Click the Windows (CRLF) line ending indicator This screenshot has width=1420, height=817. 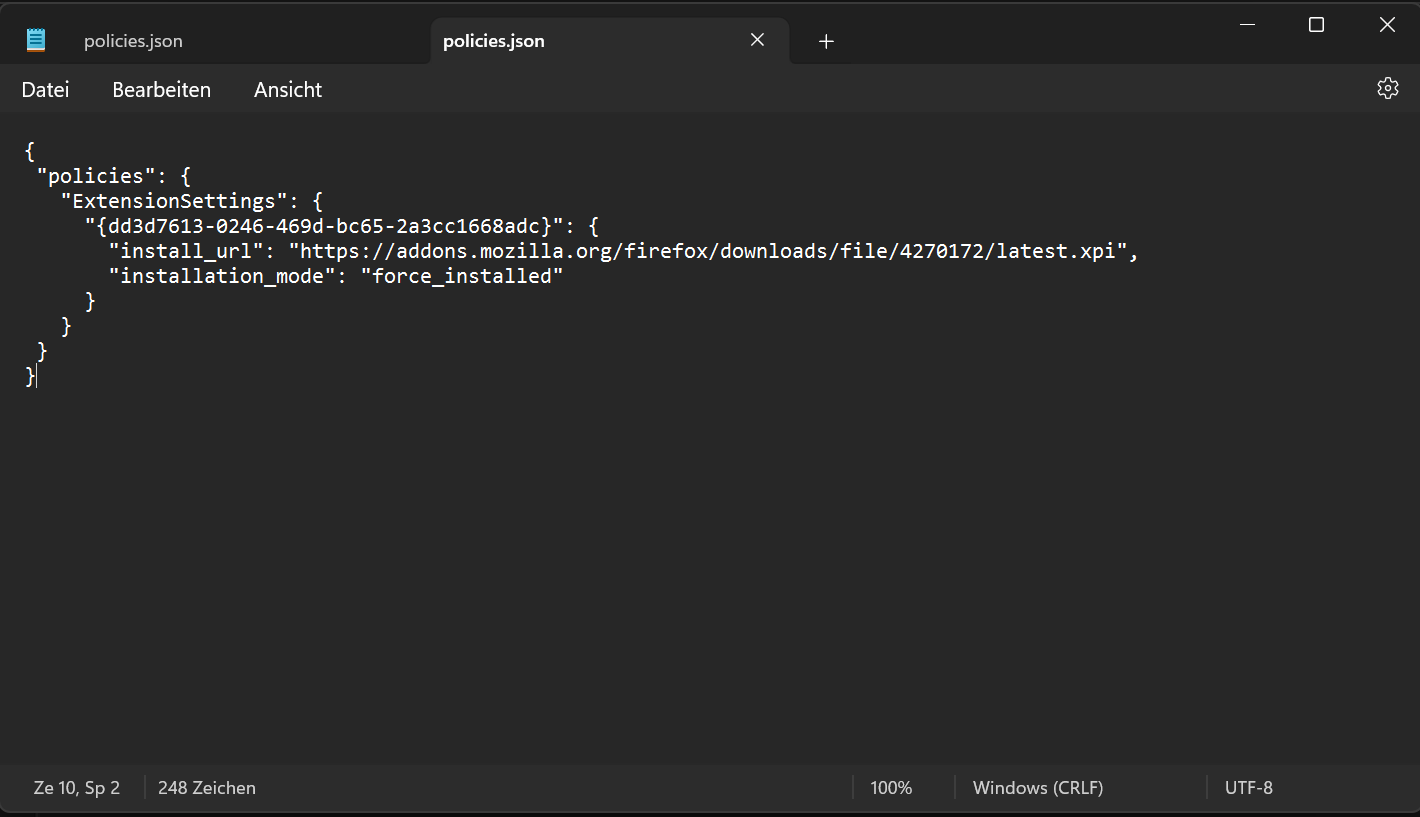[1038, 788]
